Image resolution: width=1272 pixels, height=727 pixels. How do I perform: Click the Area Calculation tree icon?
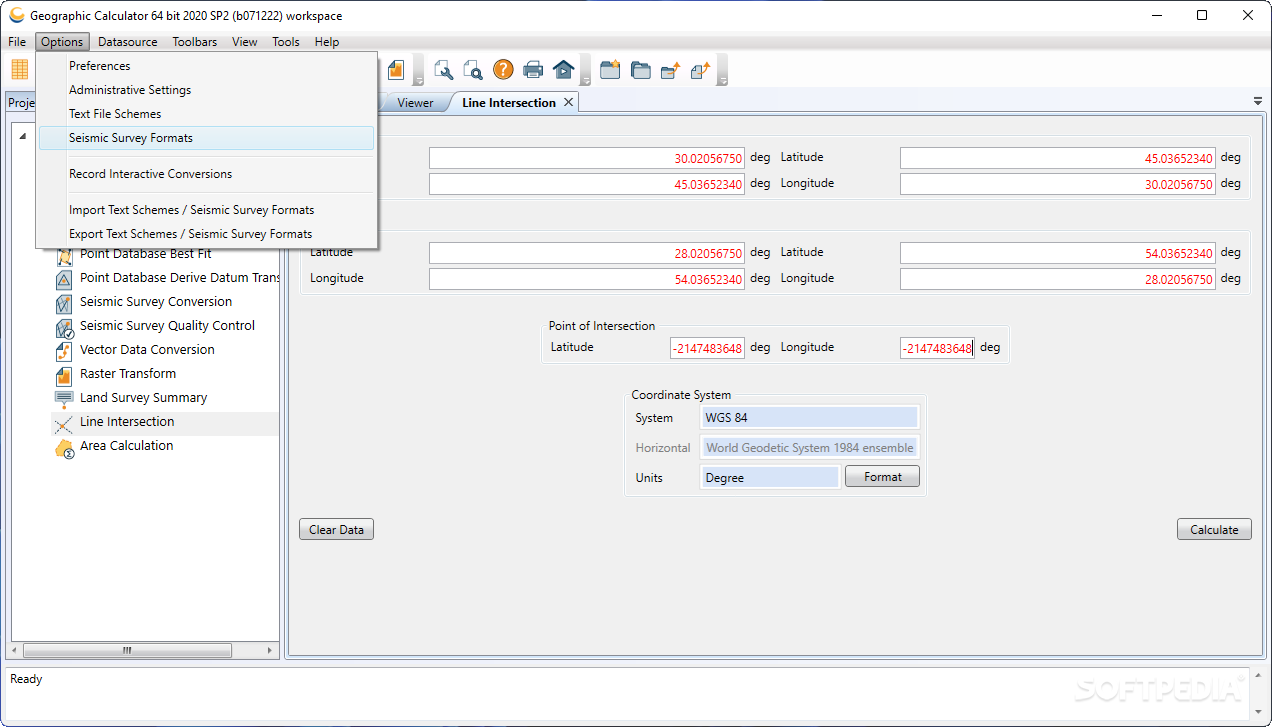click(x=64, y=447)
